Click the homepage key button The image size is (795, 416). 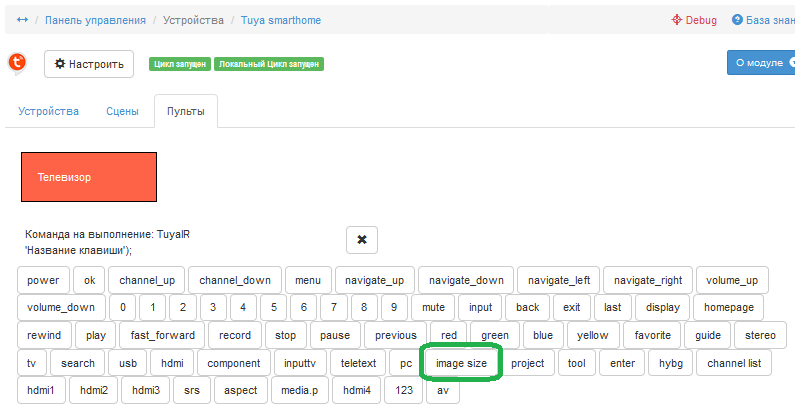pyautogui.click(x=729, y=307)
